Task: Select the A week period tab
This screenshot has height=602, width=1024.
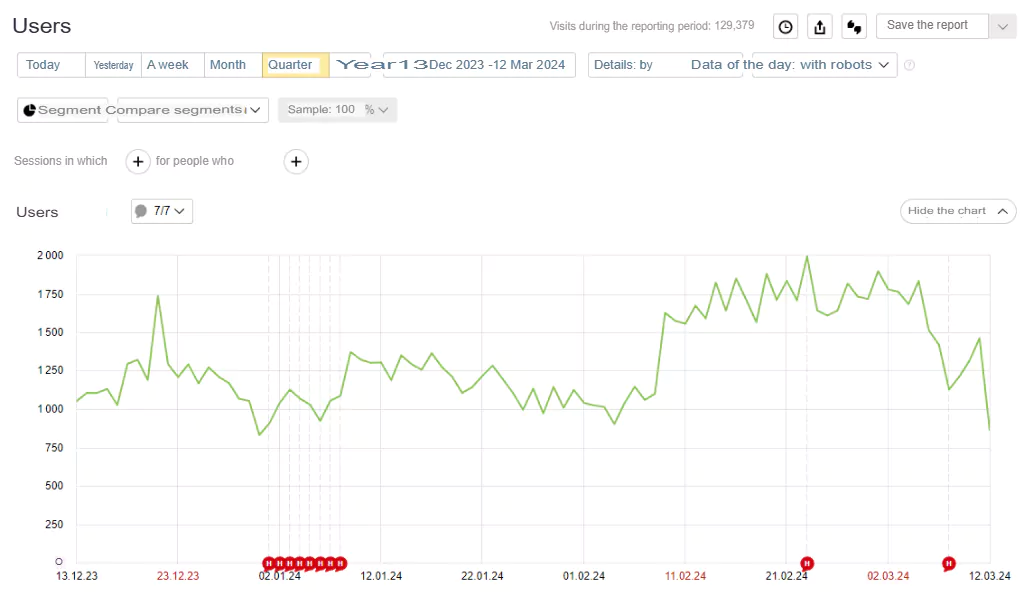Action: [x=172, y=65]
